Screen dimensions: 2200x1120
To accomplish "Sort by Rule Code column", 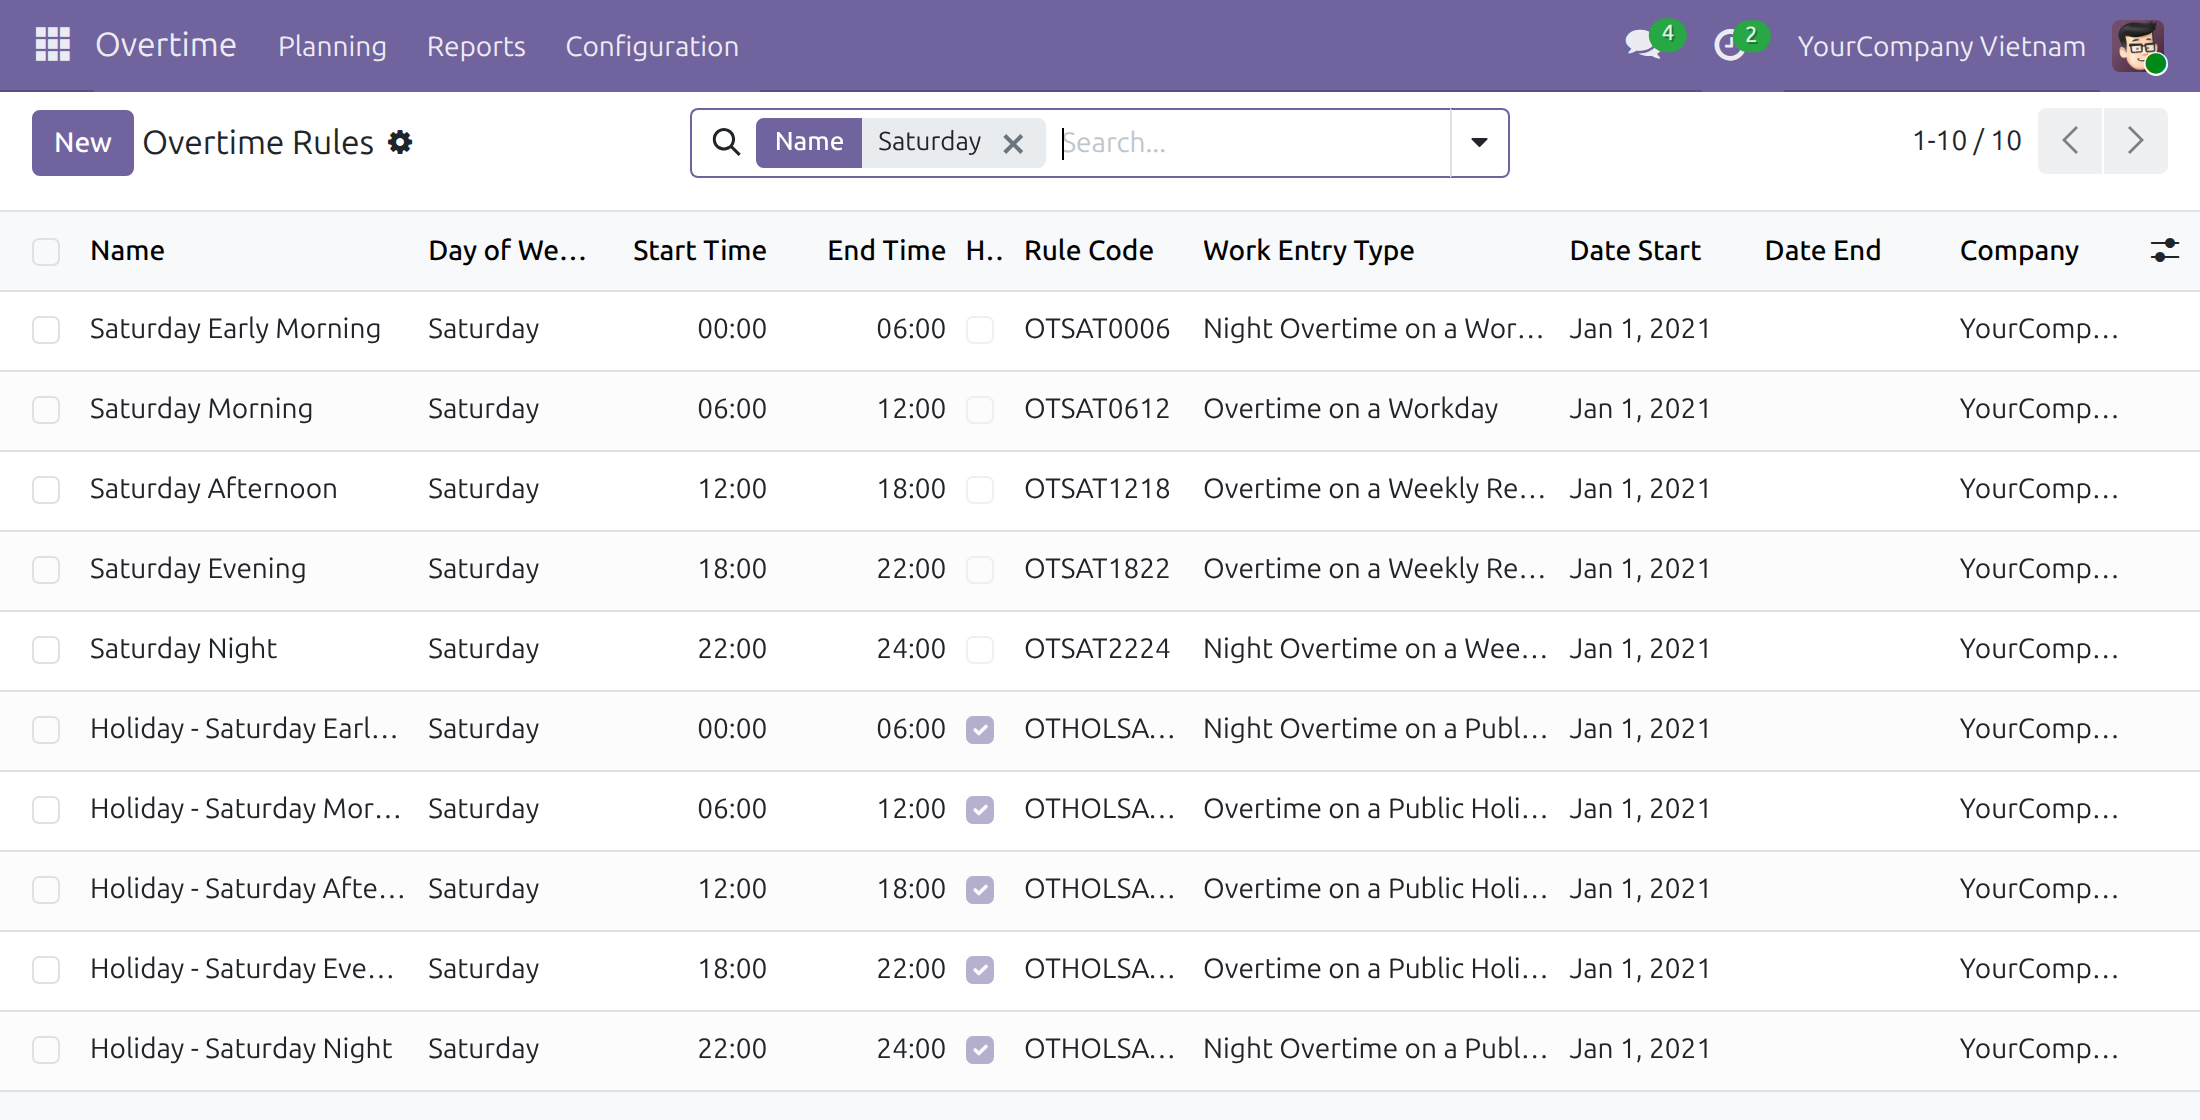I will 1088,250.
